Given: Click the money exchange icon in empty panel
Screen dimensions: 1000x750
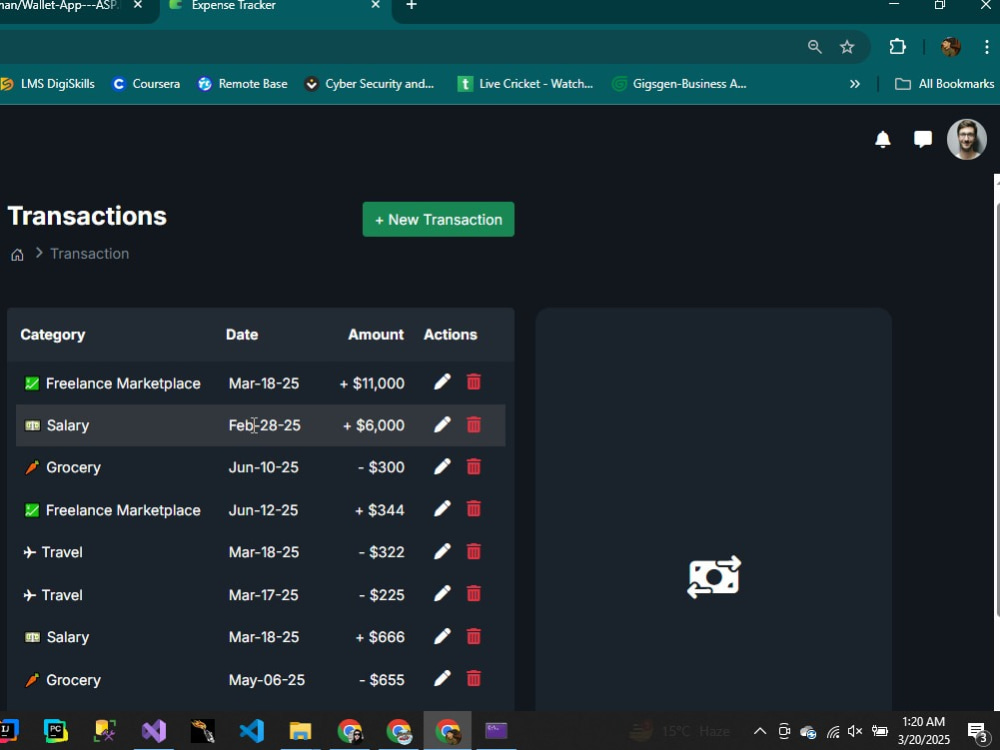Looking at the screenshot, I should coord(713,577).
